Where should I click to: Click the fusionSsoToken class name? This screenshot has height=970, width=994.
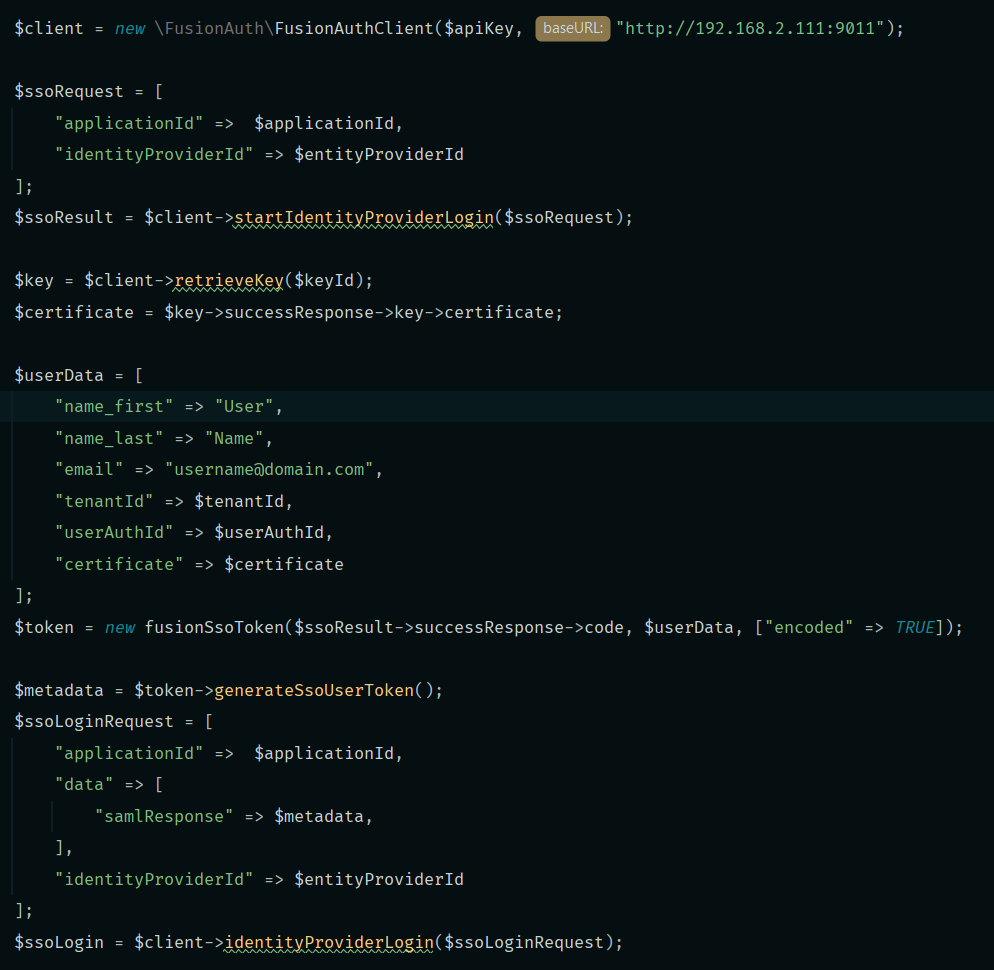click(x=214, y=627)
